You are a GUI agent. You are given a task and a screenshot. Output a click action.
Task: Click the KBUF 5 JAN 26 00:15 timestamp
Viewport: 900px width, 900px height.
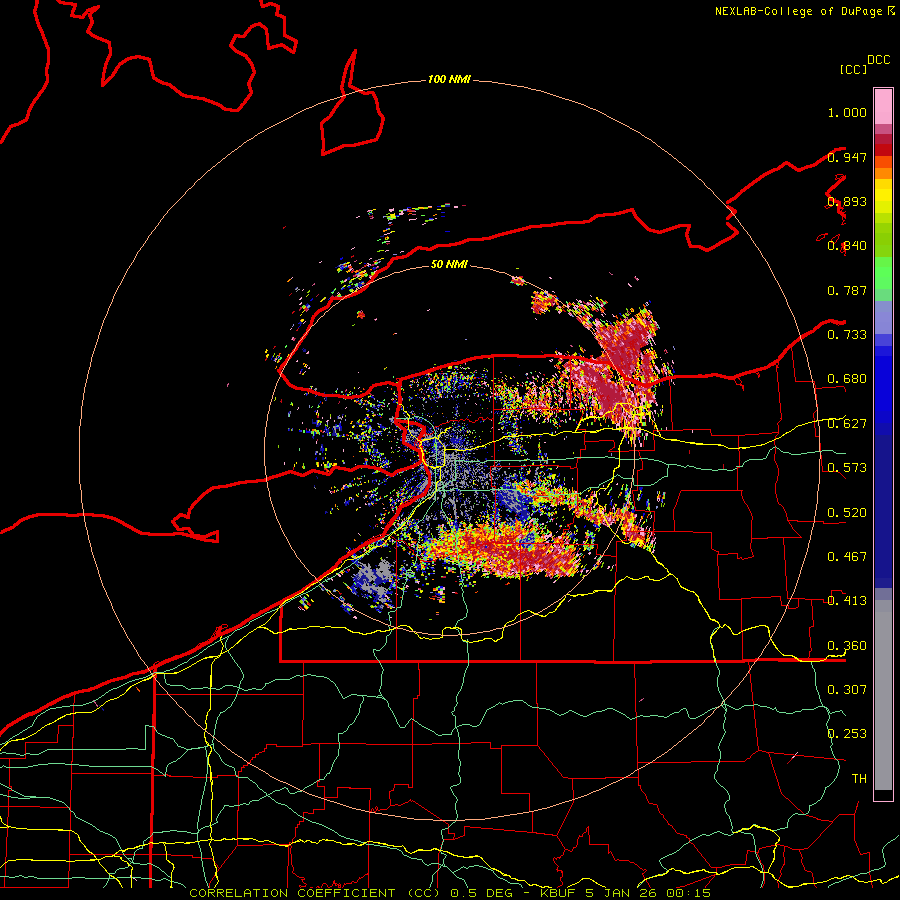click(x=624, y=893)
